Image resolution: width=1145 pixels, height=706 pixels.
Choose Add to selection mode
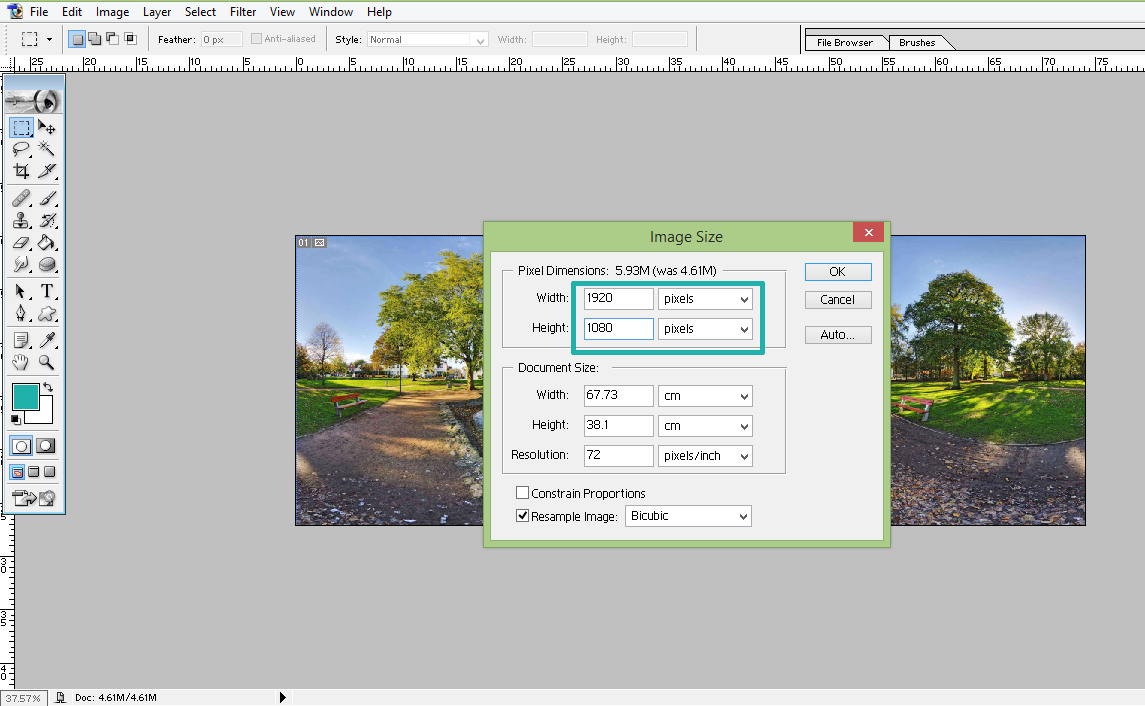coord(94,39)
